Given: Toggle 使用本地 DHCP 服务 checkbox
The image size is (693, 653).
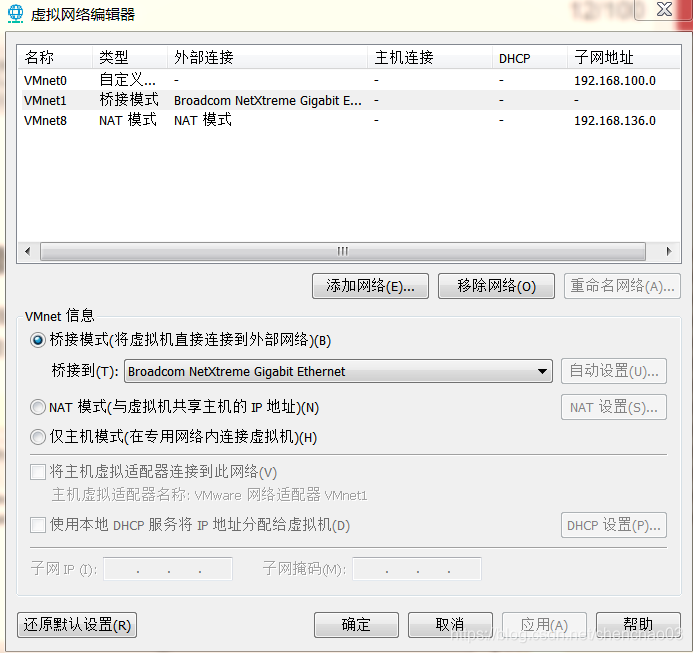Looking at the screenshot, I should [x=38, y=525].
